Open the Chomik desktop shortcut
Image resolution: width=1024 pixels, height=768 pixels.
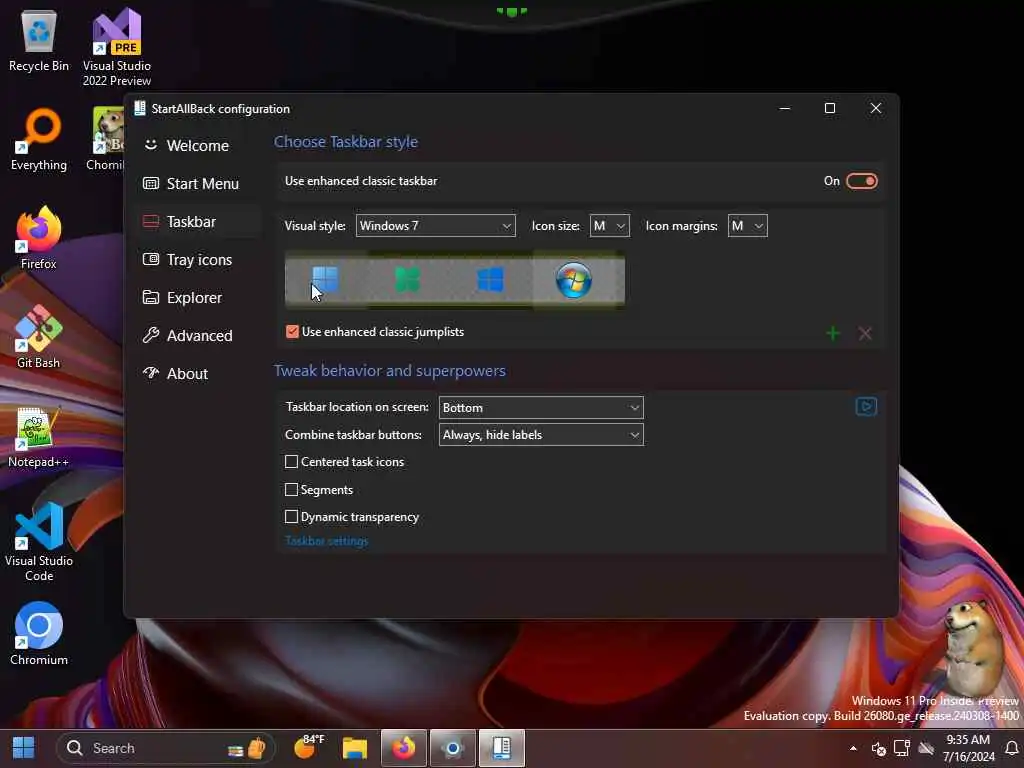(107, 140)
